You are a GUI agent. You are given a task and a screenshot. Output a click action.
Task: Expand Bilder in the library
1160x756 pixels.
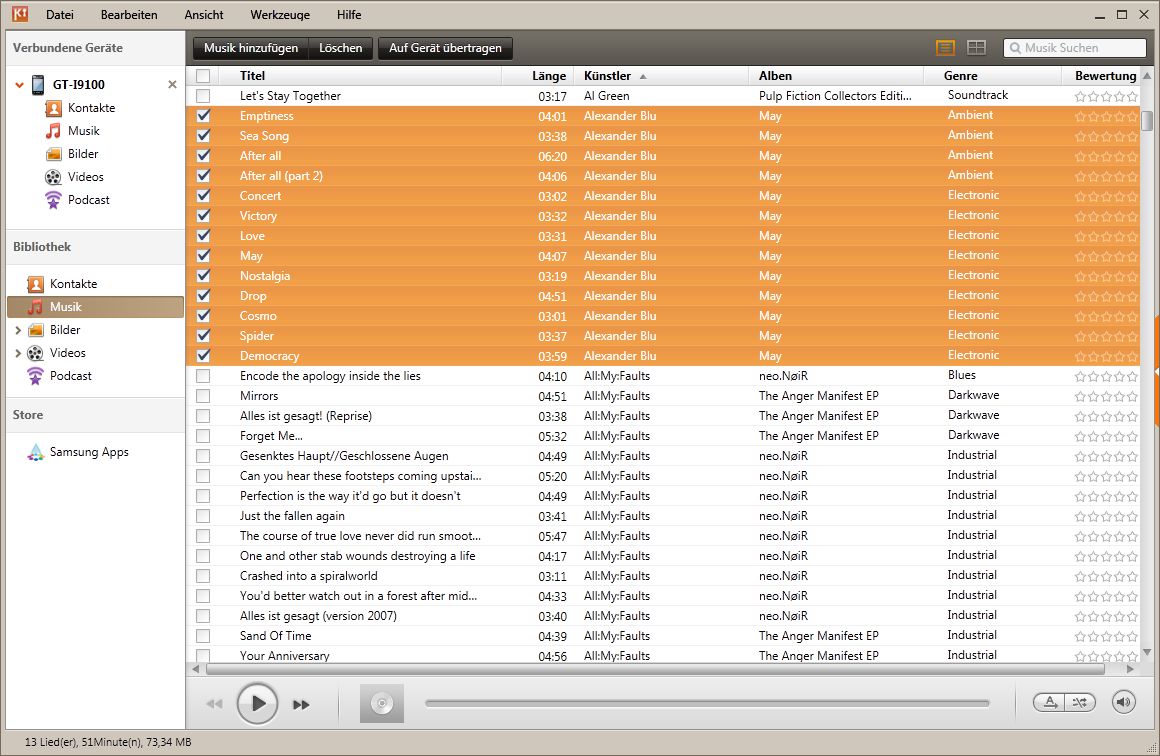pyautogui.click(x=18, y=330)
